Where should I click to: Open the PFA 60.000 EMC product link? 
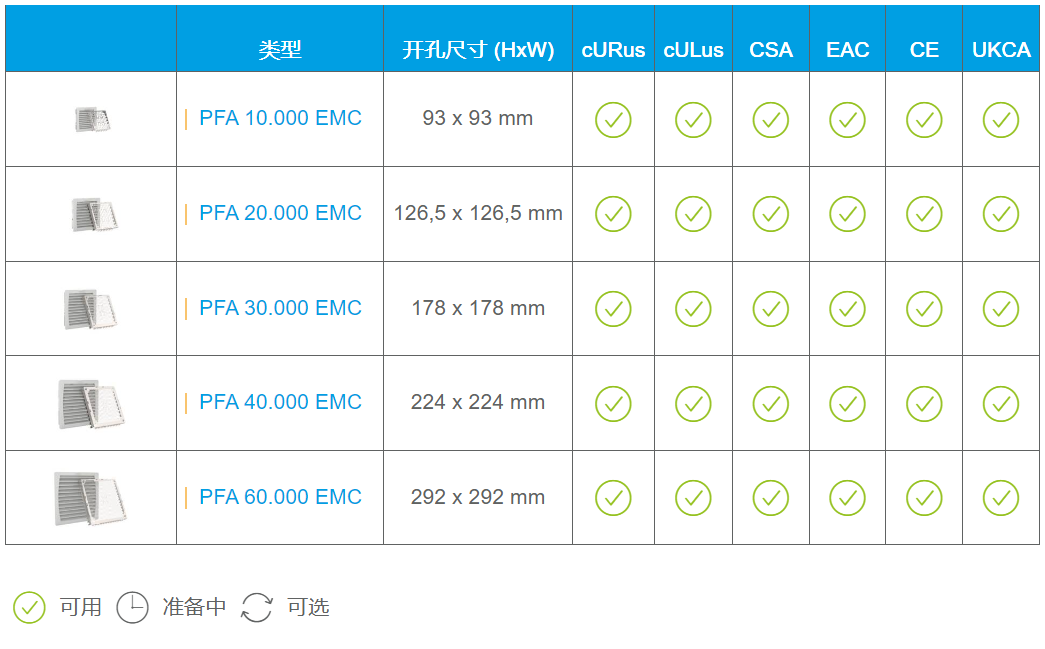[x=280, y=496]
